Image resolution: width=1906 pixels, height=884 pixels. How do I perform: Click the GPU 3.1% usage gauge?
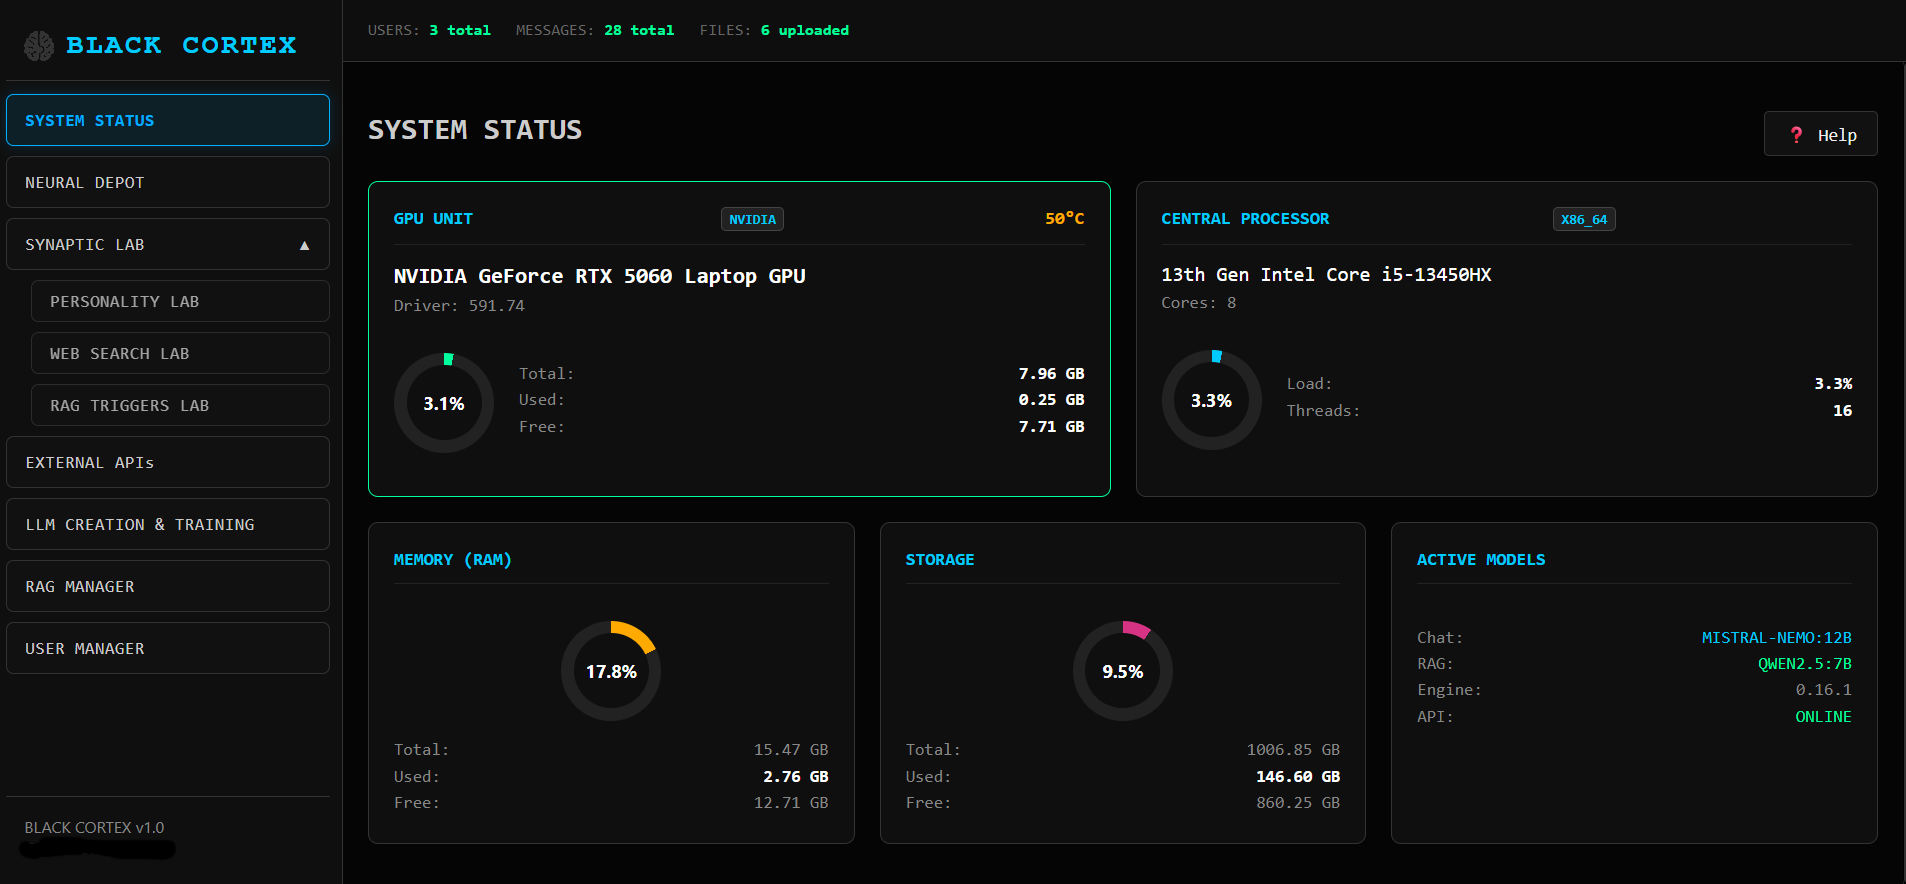[444, 403]
